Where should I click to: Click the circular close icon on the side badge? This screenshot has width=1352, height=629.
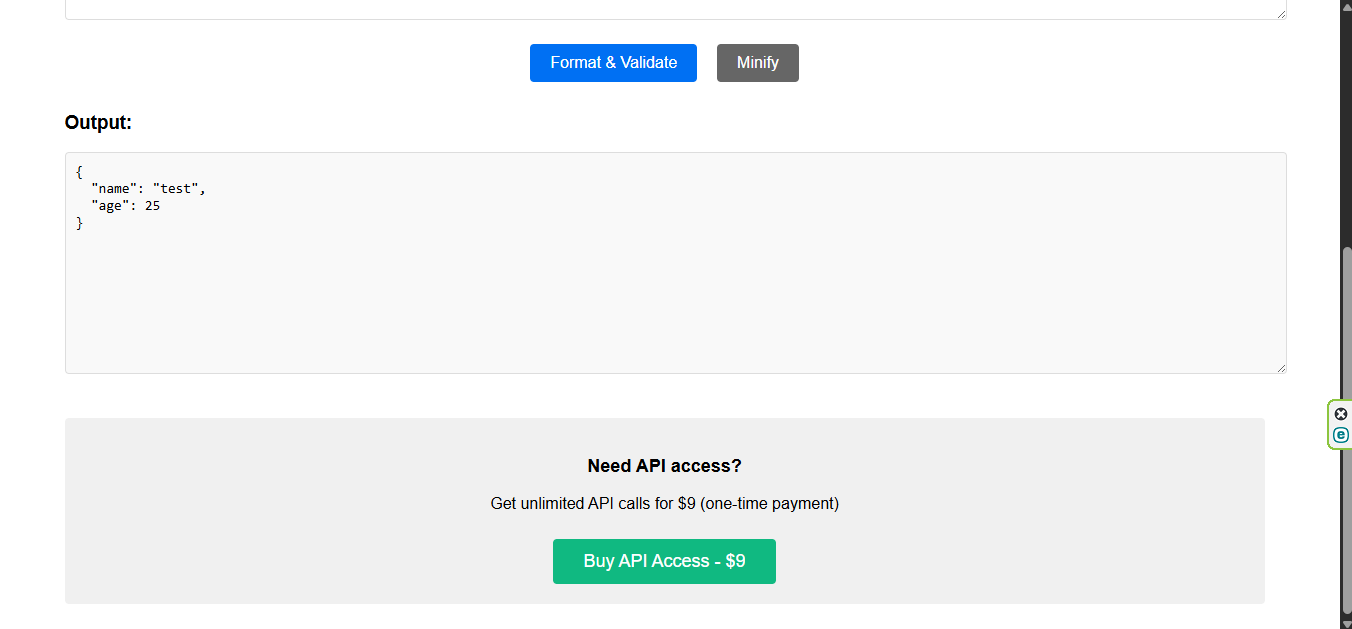point(1340,413)
